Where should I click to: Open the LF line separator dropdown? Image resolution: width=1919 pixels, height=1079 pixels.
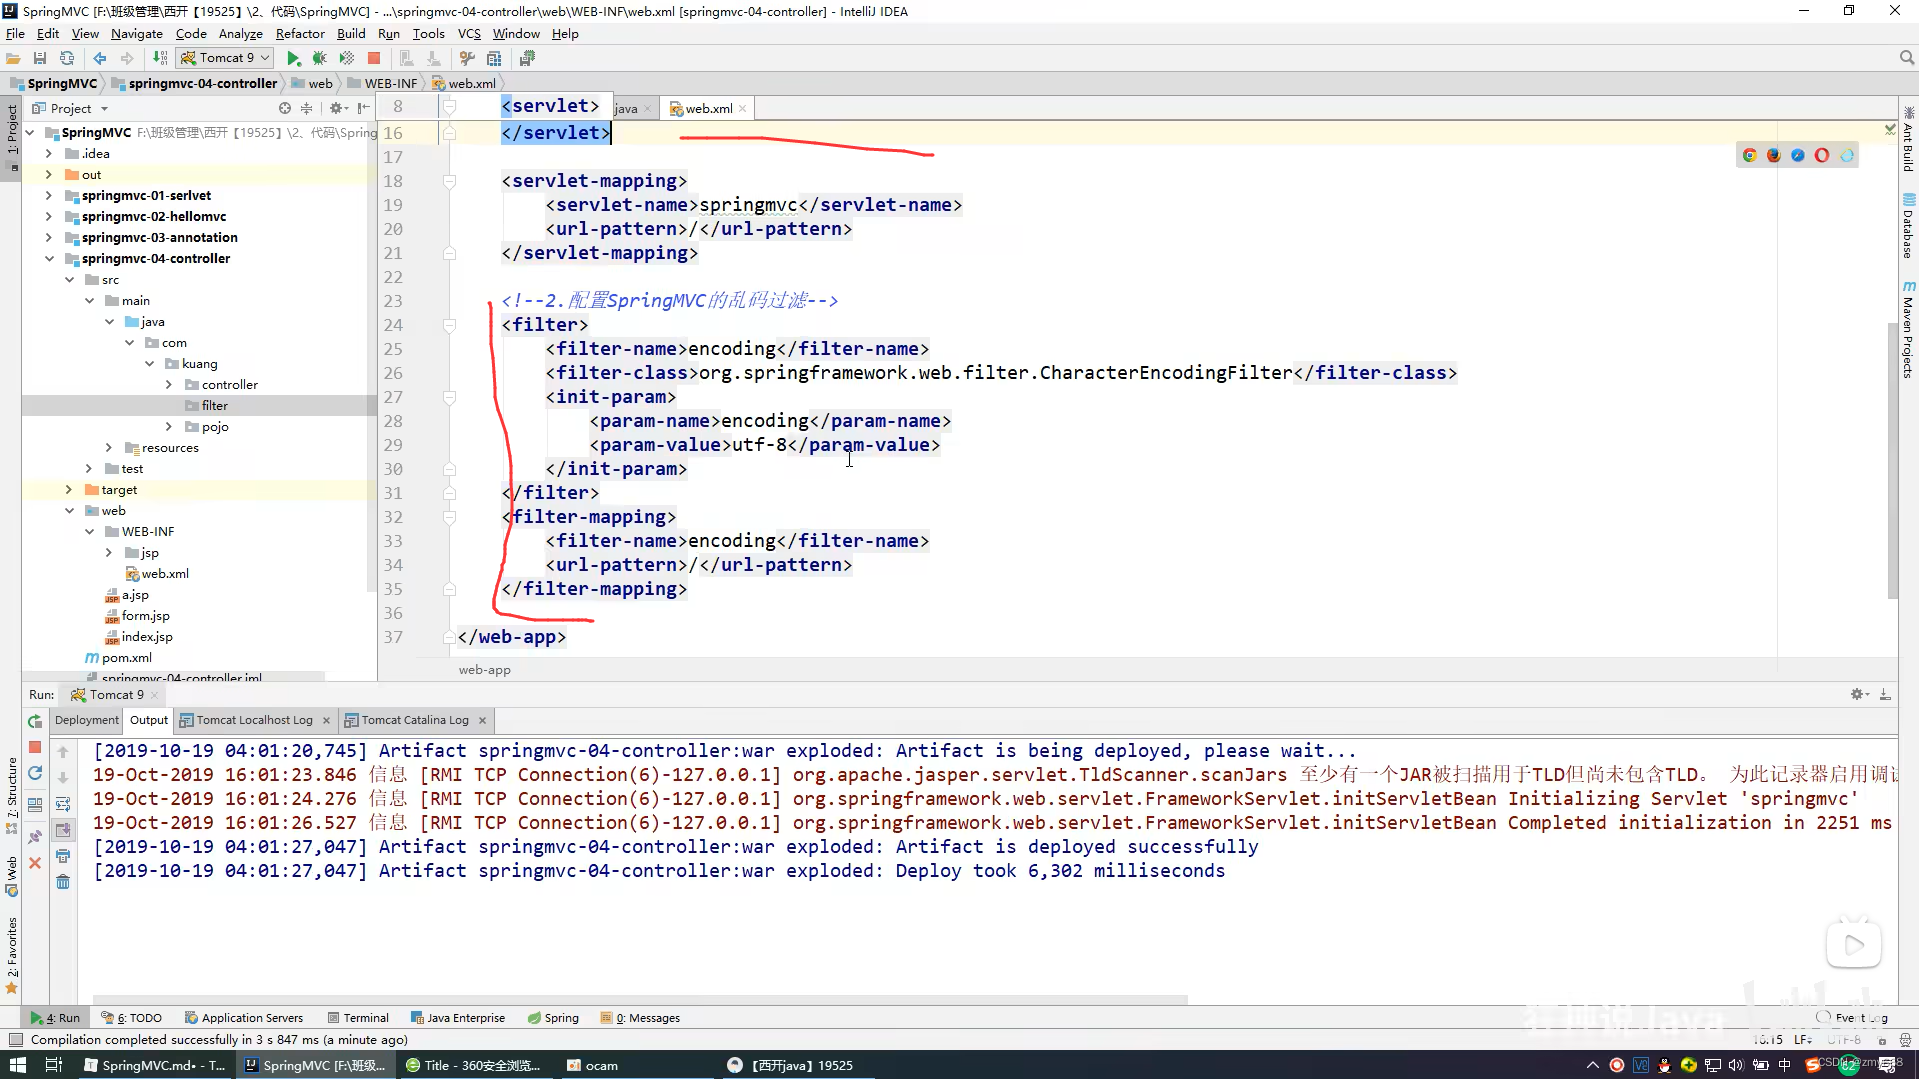point(1803,1040)
